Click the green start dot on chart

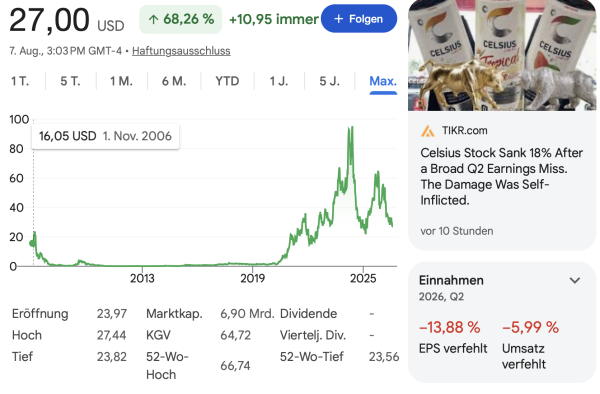pyautogui.click(x=33, y=243)
